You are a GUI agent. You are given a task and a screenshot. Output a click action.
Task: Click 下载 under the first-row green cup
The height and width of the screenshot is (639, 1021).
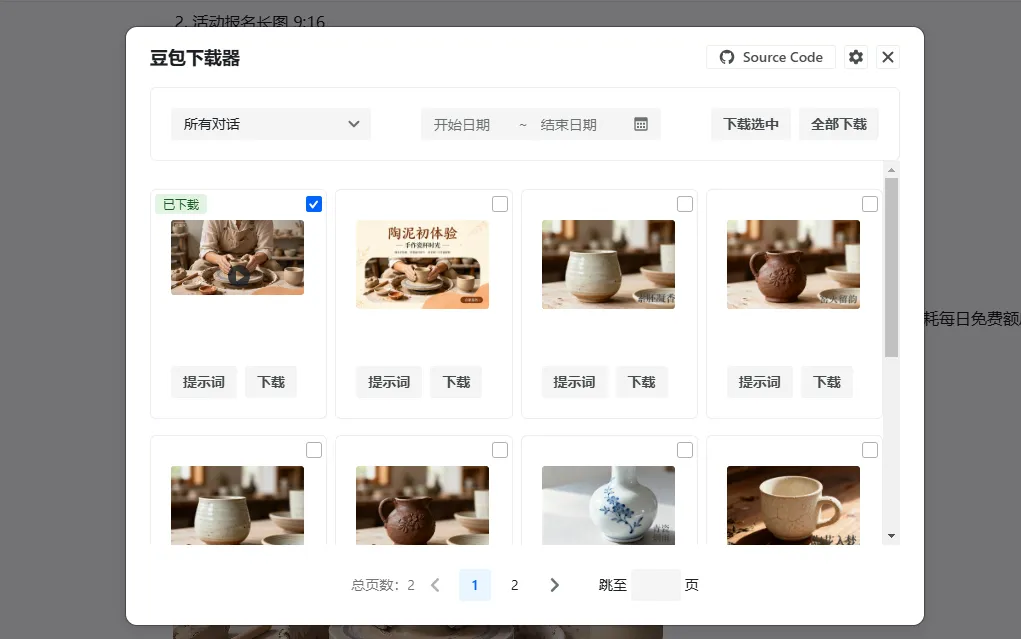pyautogui.click(x=641, y=382)
